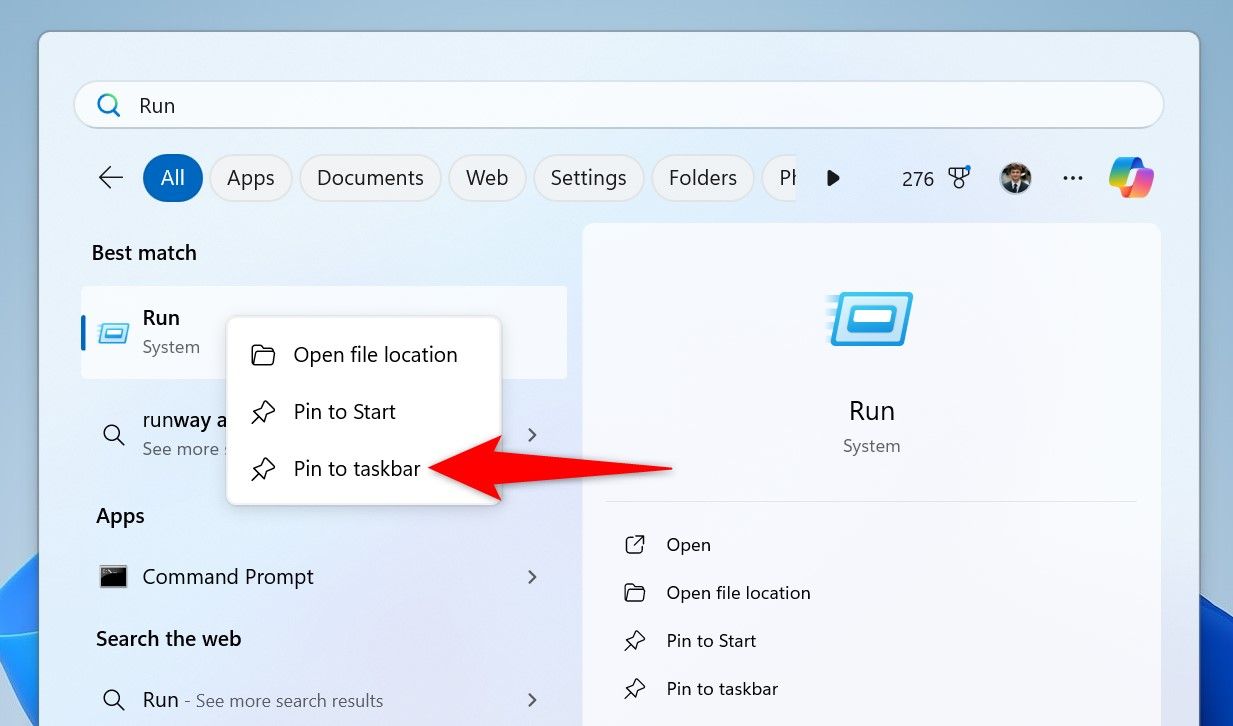Click Open in the Run preview pane

click(688, 545)
